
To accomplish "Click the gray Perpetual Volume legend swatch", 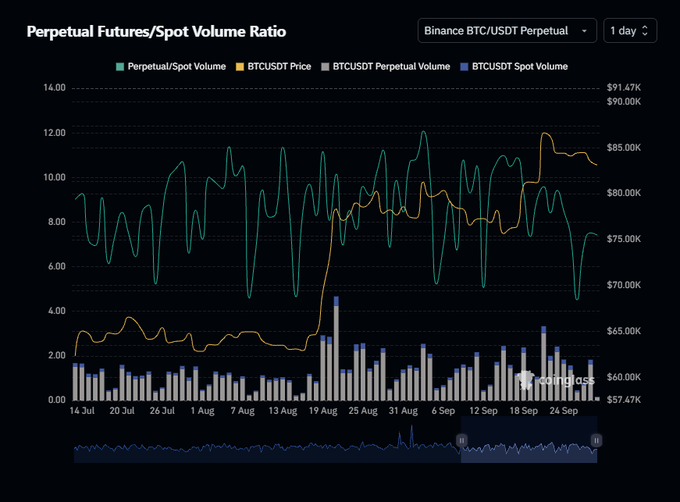I will (325, 67).
